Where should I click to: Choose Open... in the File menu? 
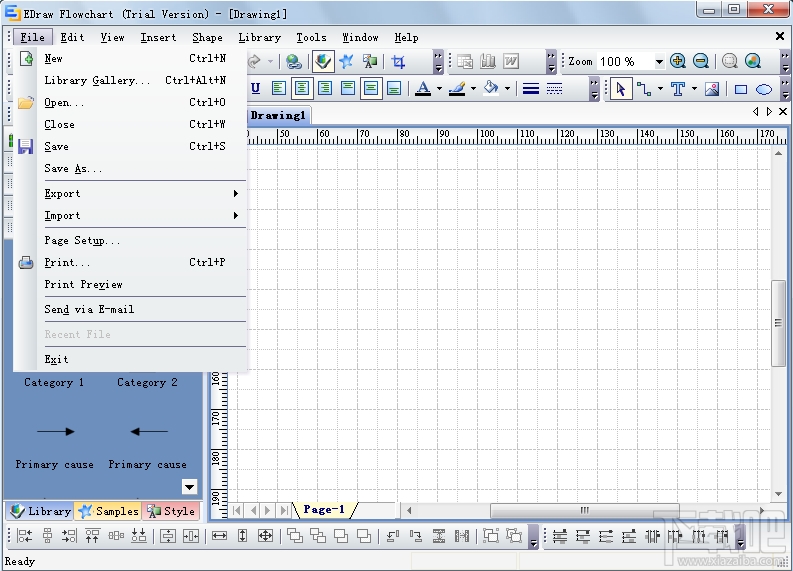pos(132,102)
